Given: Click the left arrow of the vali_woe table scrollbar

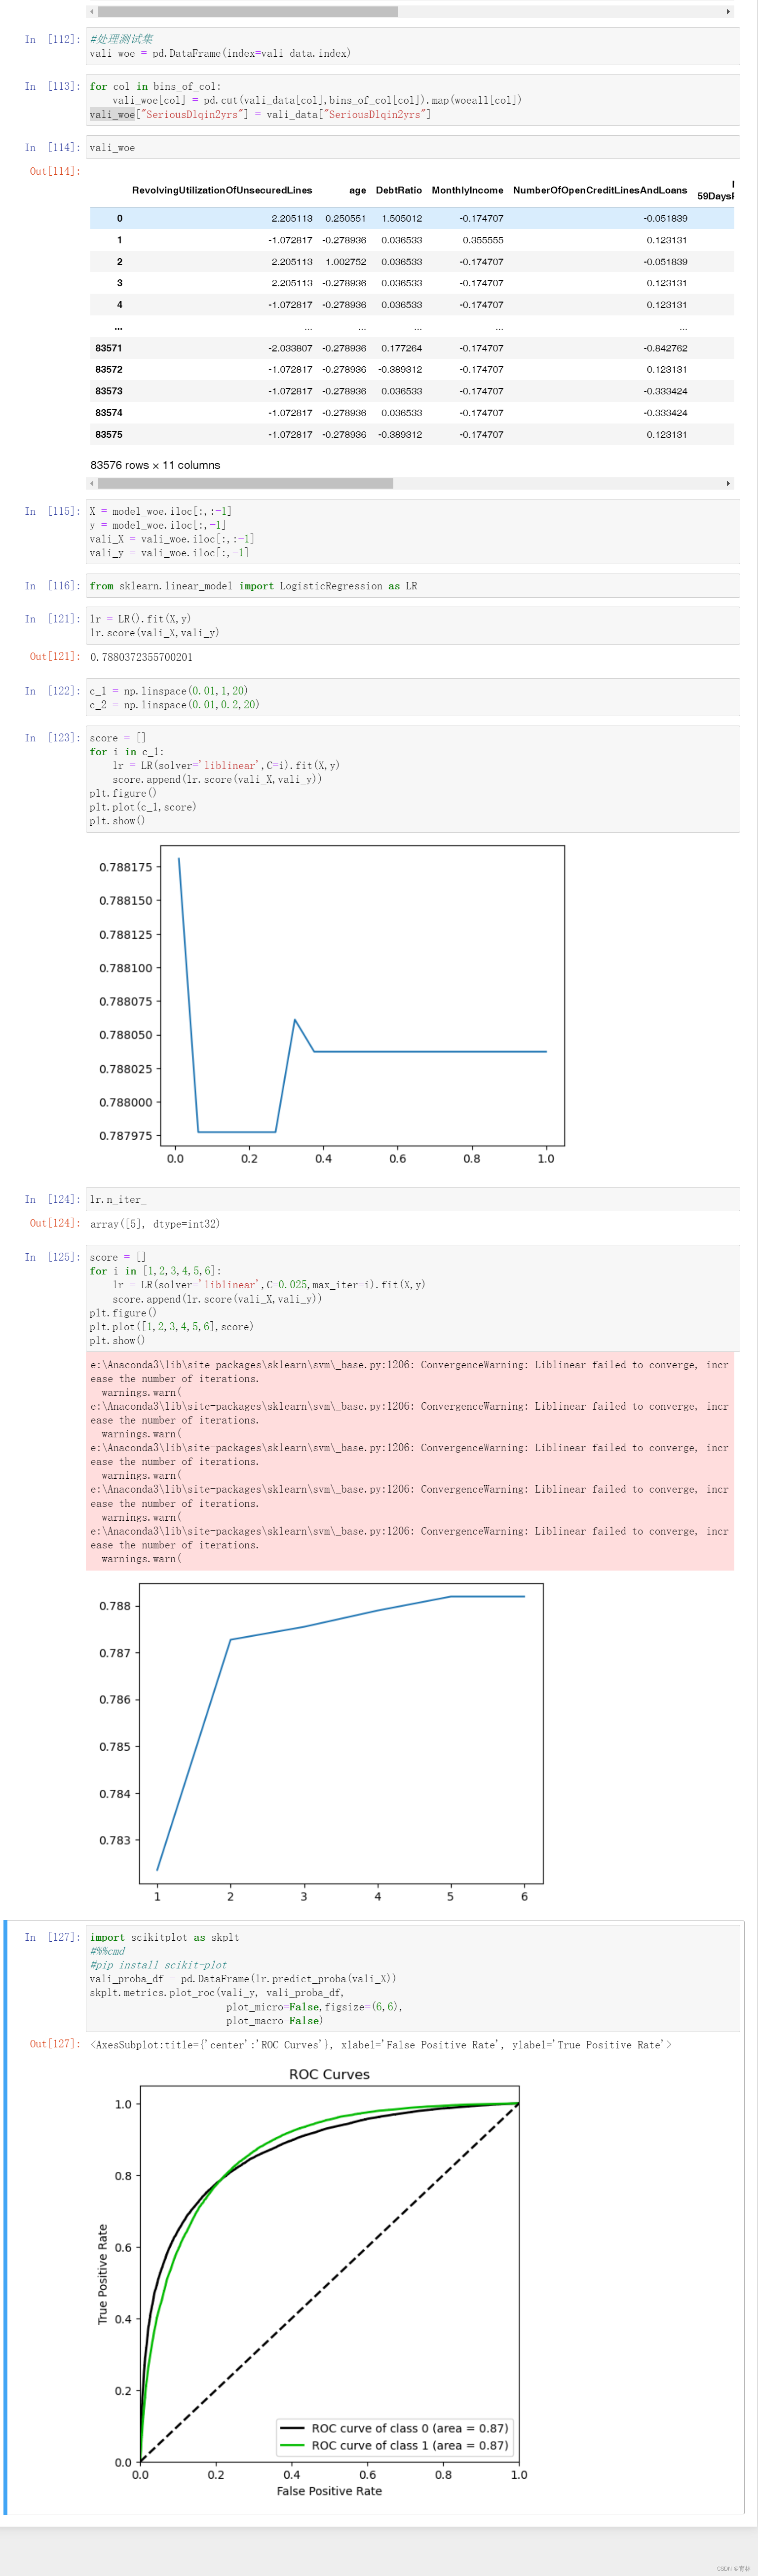Looking at the screenshot, I should point(92,483).
